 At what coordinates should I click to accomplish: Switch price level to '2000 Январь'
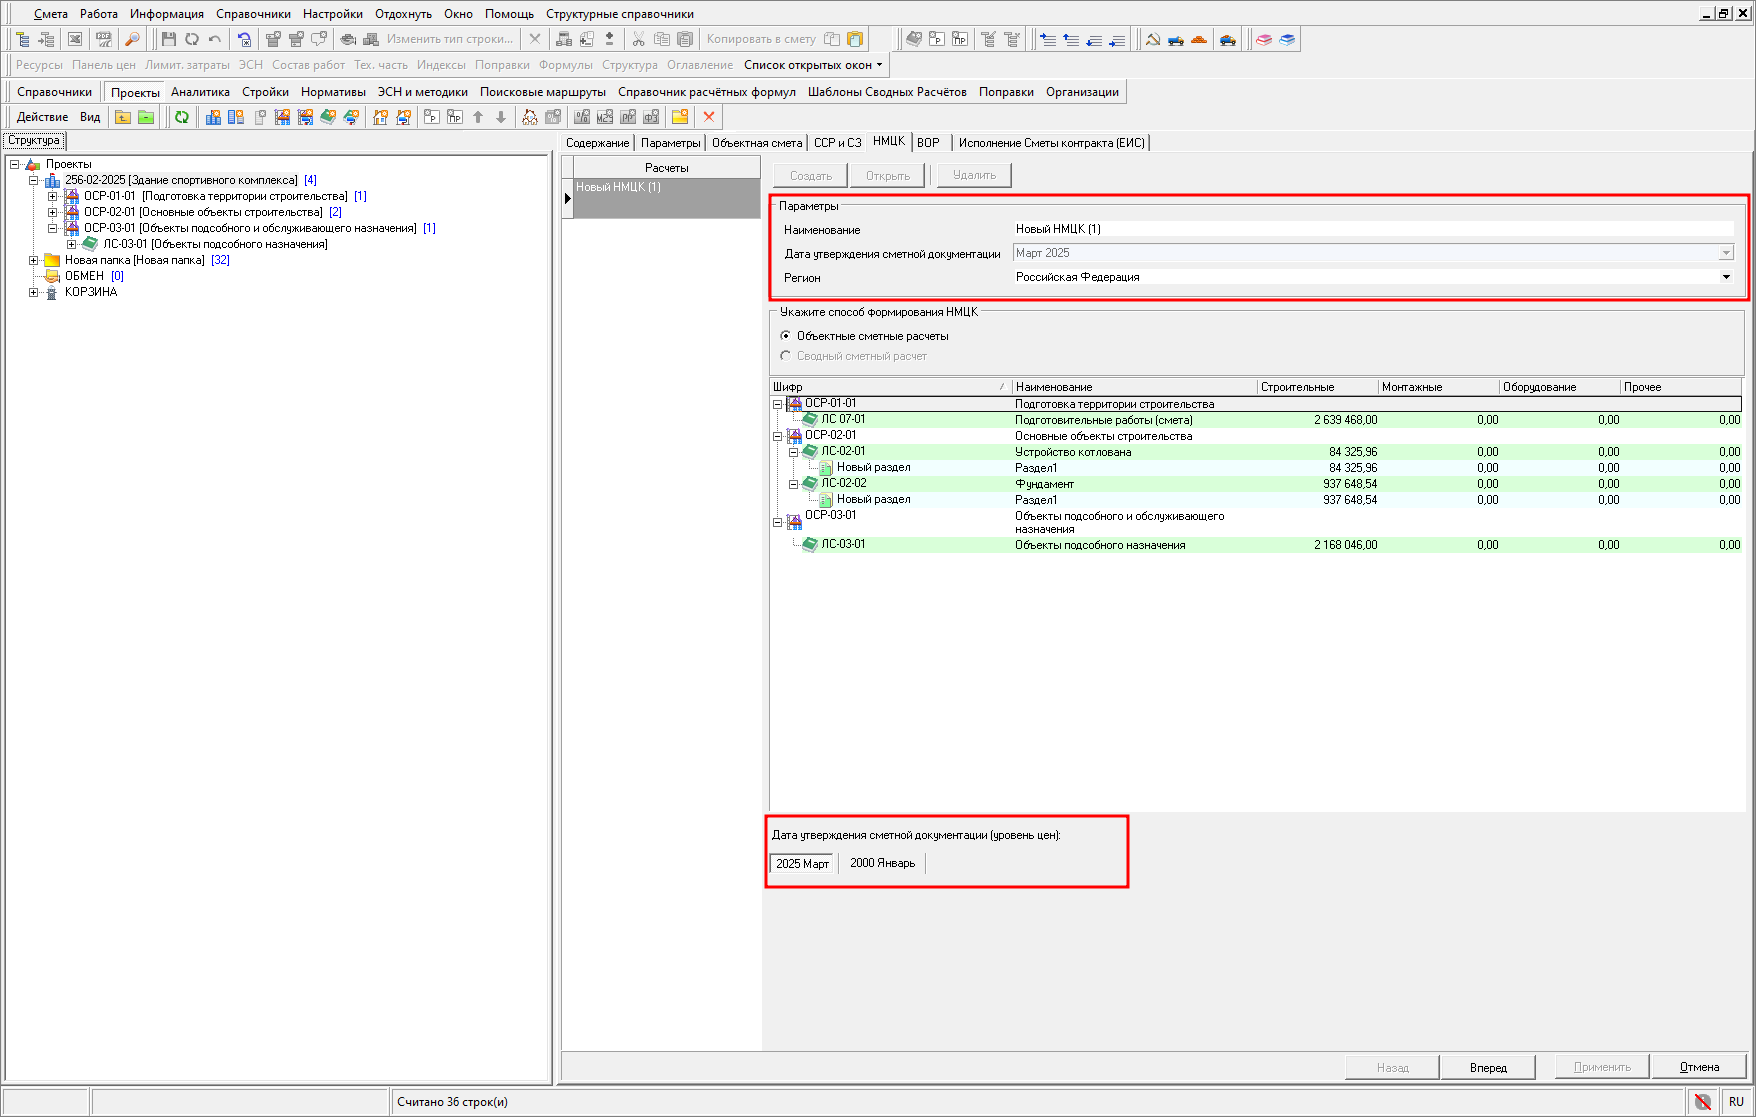882,863
